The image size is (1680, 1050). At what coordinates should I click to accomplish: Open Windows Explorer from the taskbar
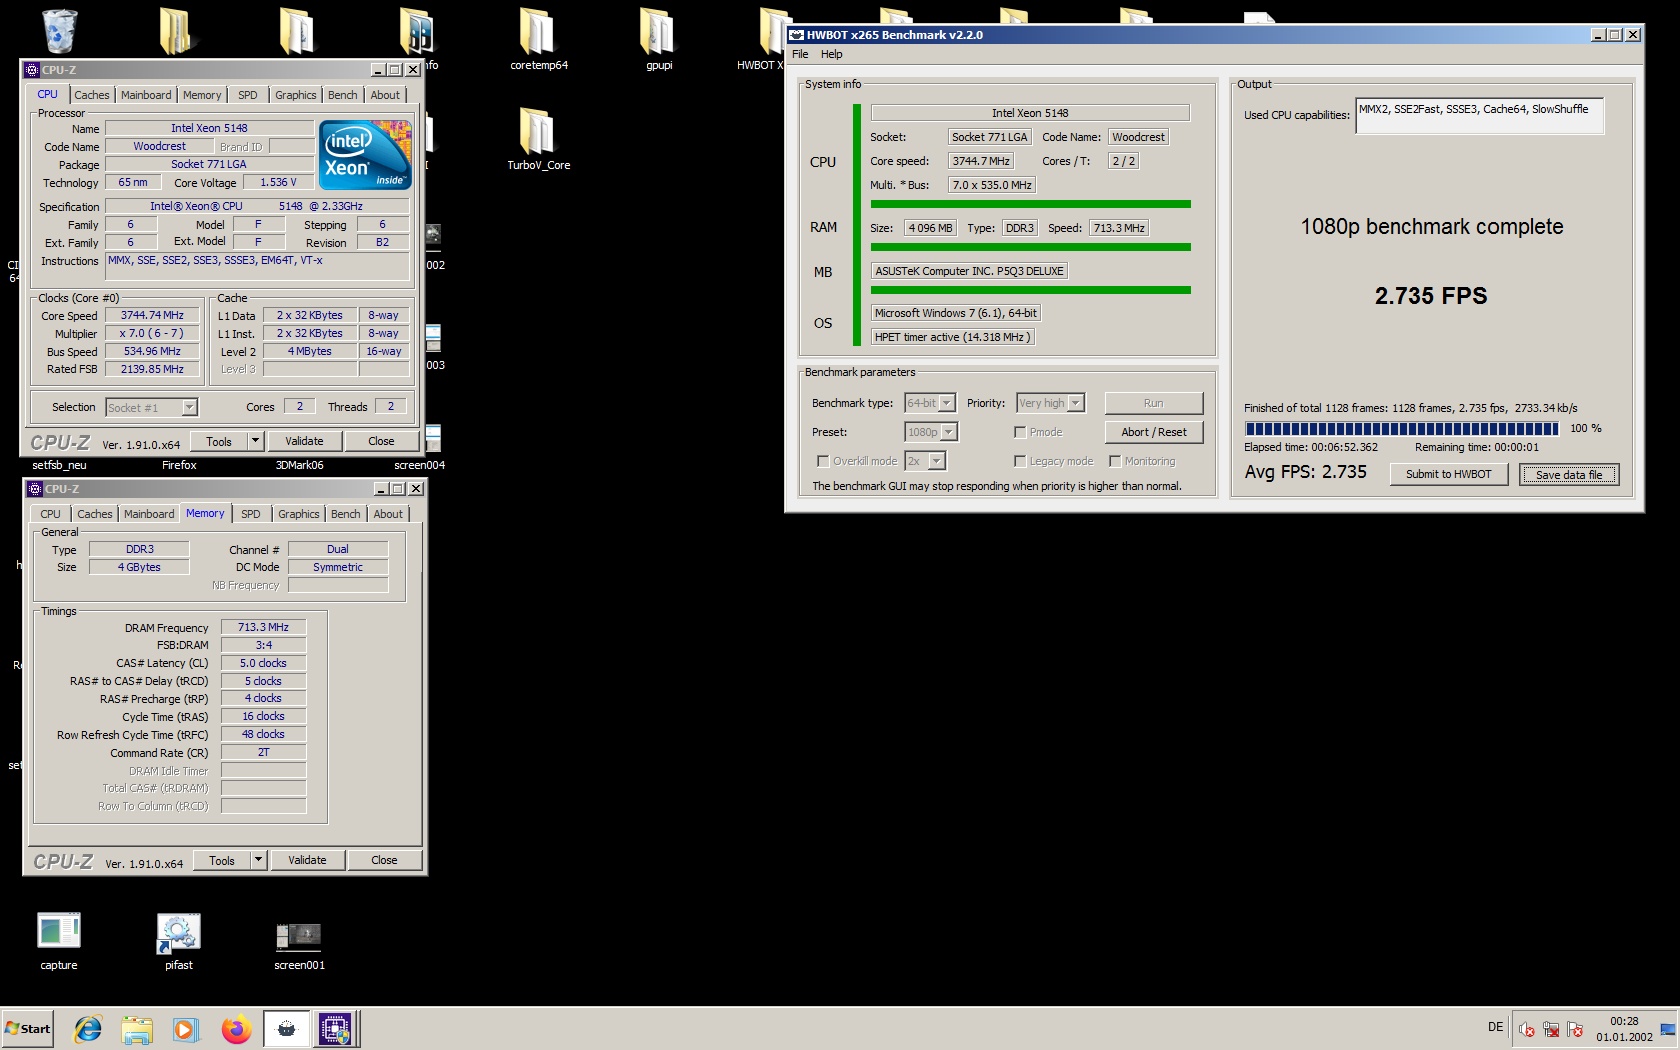click(x=137, y=1029)
